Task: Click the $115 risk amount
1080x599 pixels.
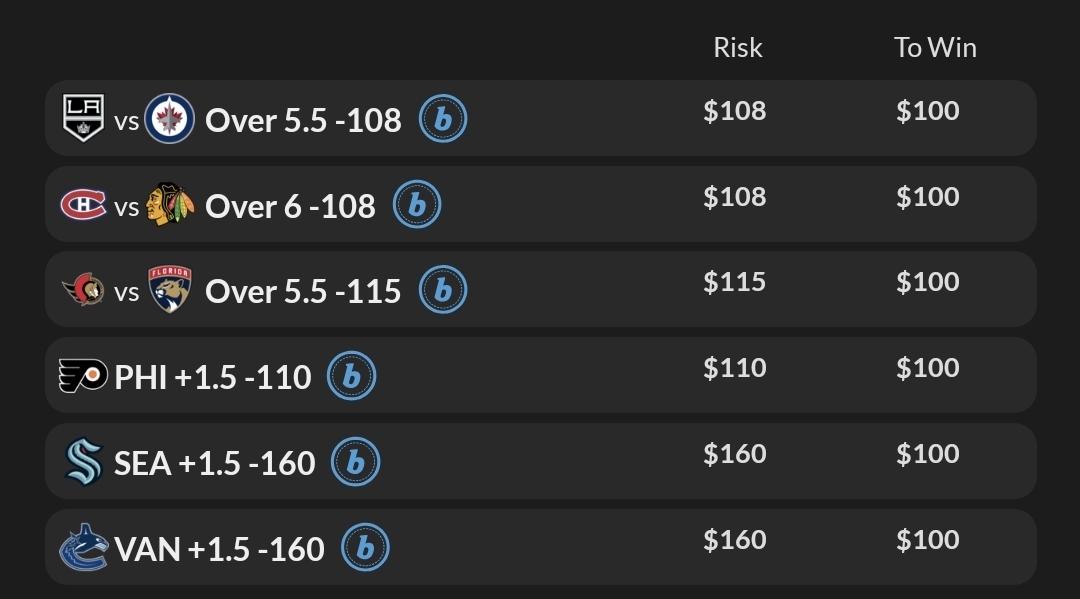Action: pyautogui.click(x=735, y=282)
